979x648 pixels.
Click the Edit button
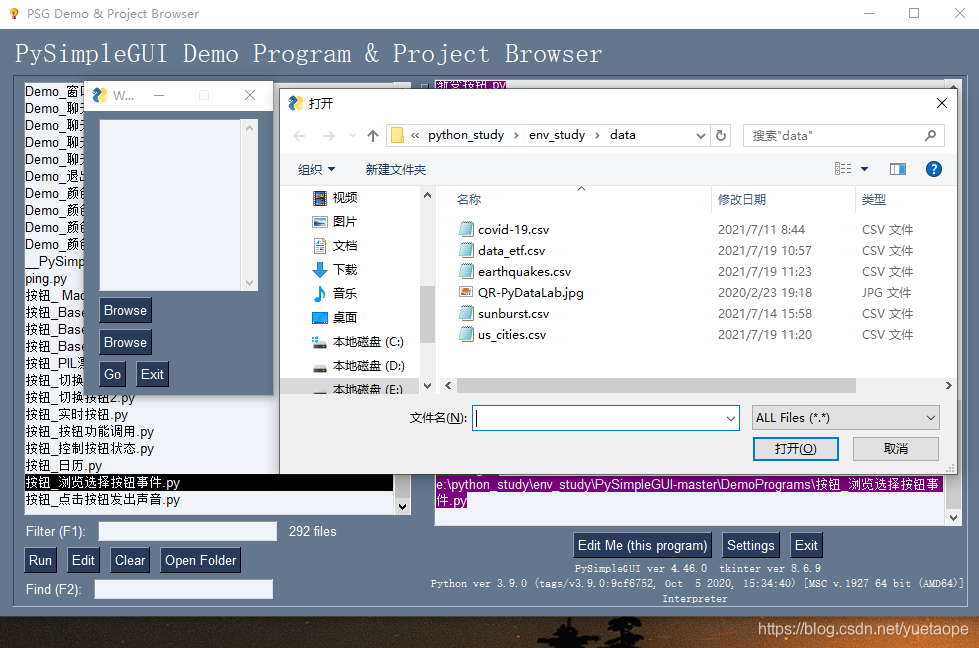[83, 560]
